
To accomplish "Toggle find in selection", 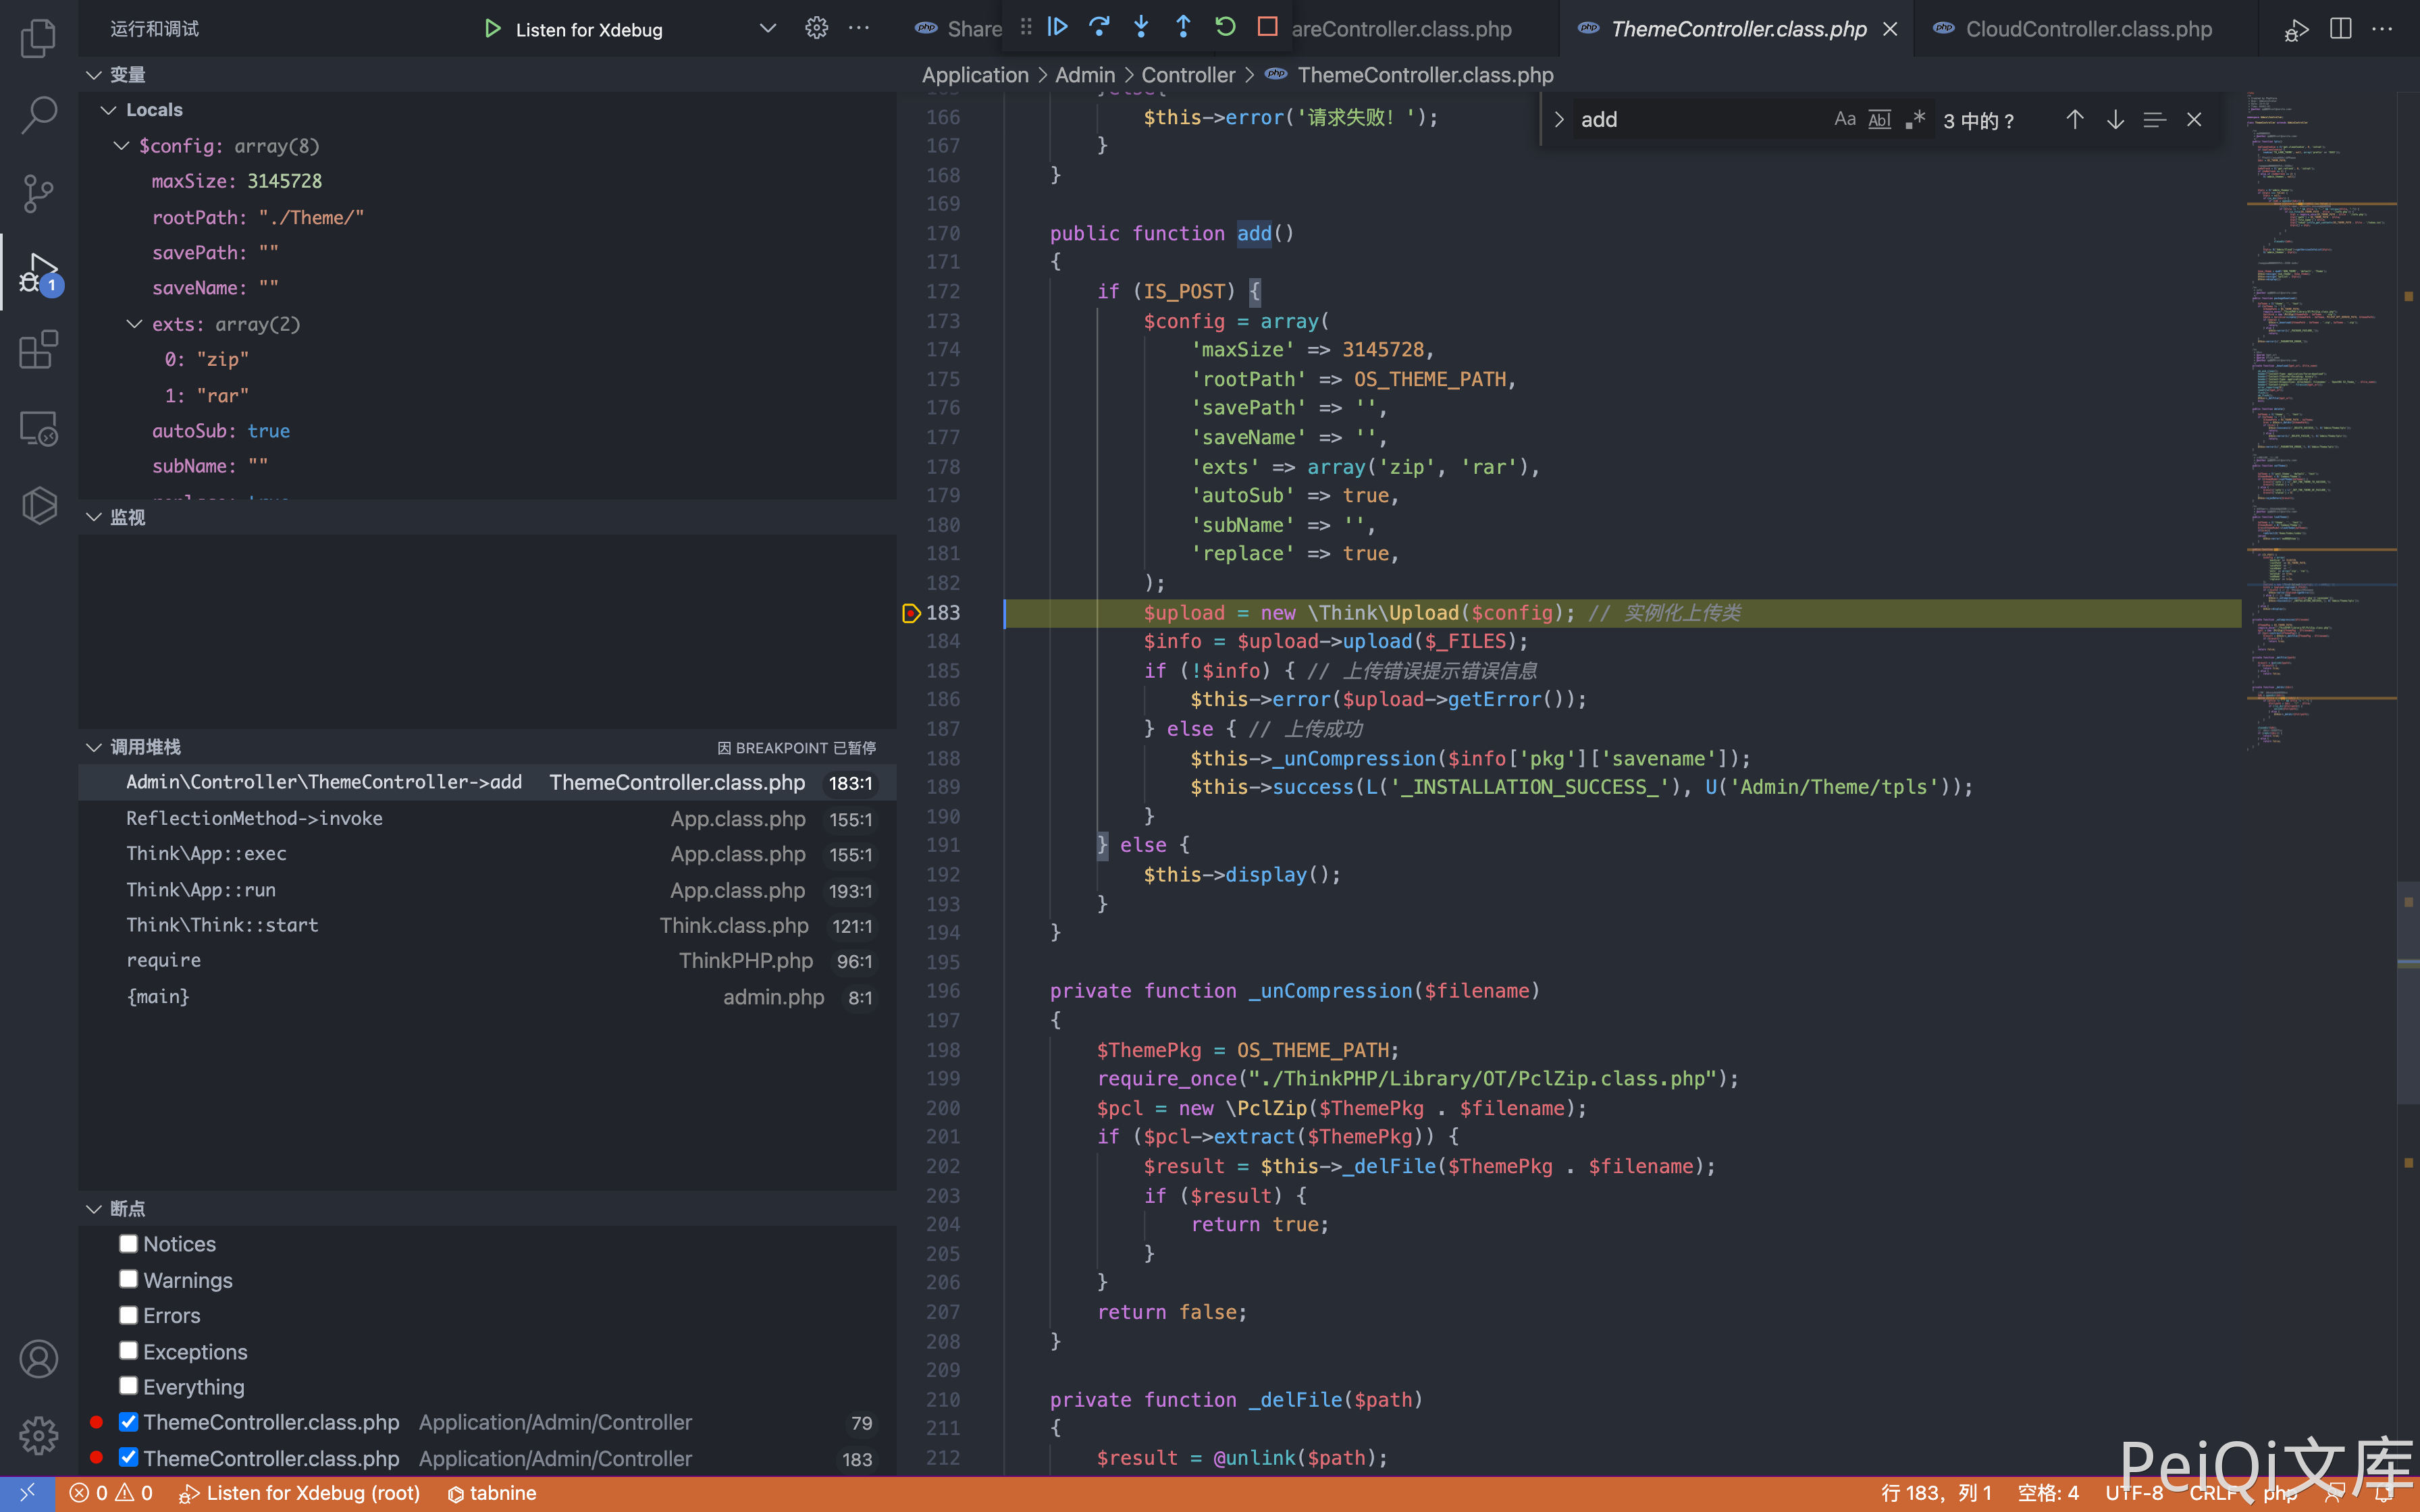I will (x=2154, y=120).
